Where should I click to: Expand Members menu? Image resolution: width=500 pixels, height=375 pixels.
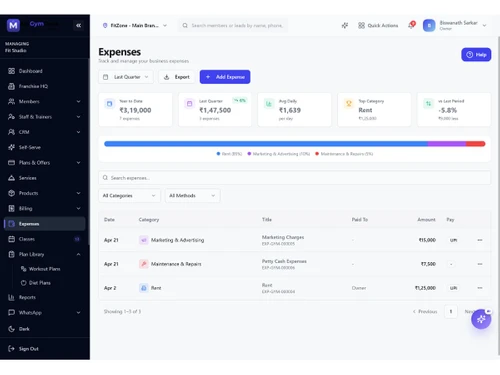pos(45,101)
